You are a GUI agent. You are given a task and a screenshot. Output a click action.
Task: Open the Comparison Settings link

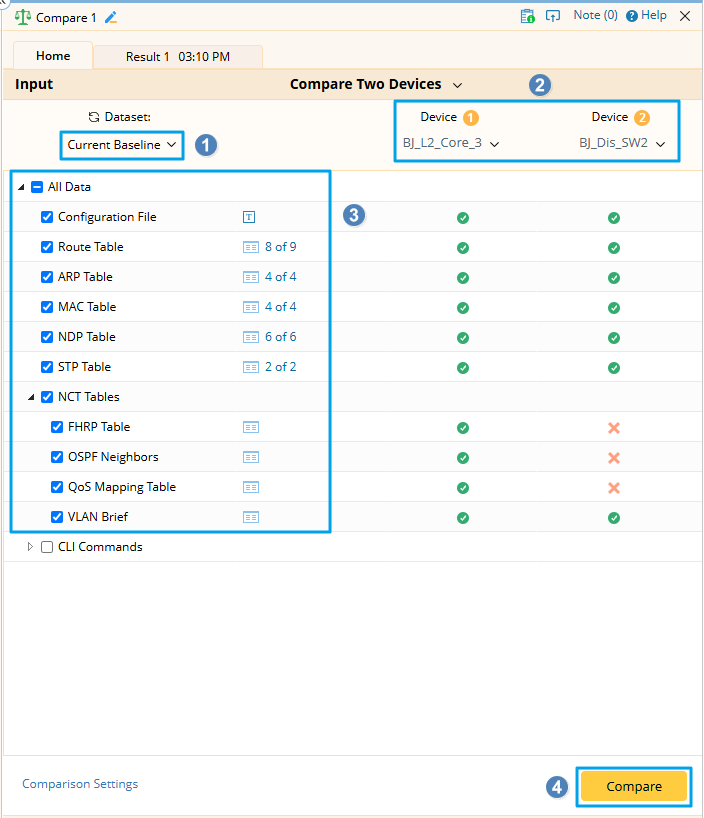point(80,784)
